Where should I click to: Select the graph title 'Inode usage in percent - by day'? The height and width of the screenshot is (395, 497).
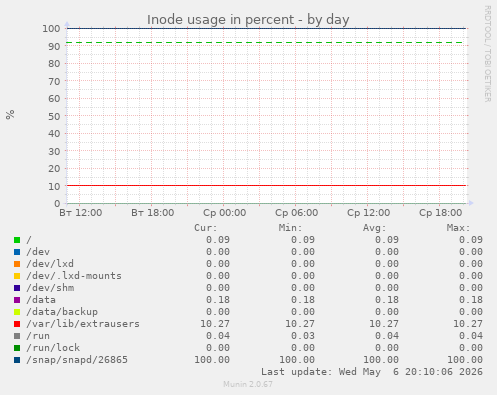248,20
